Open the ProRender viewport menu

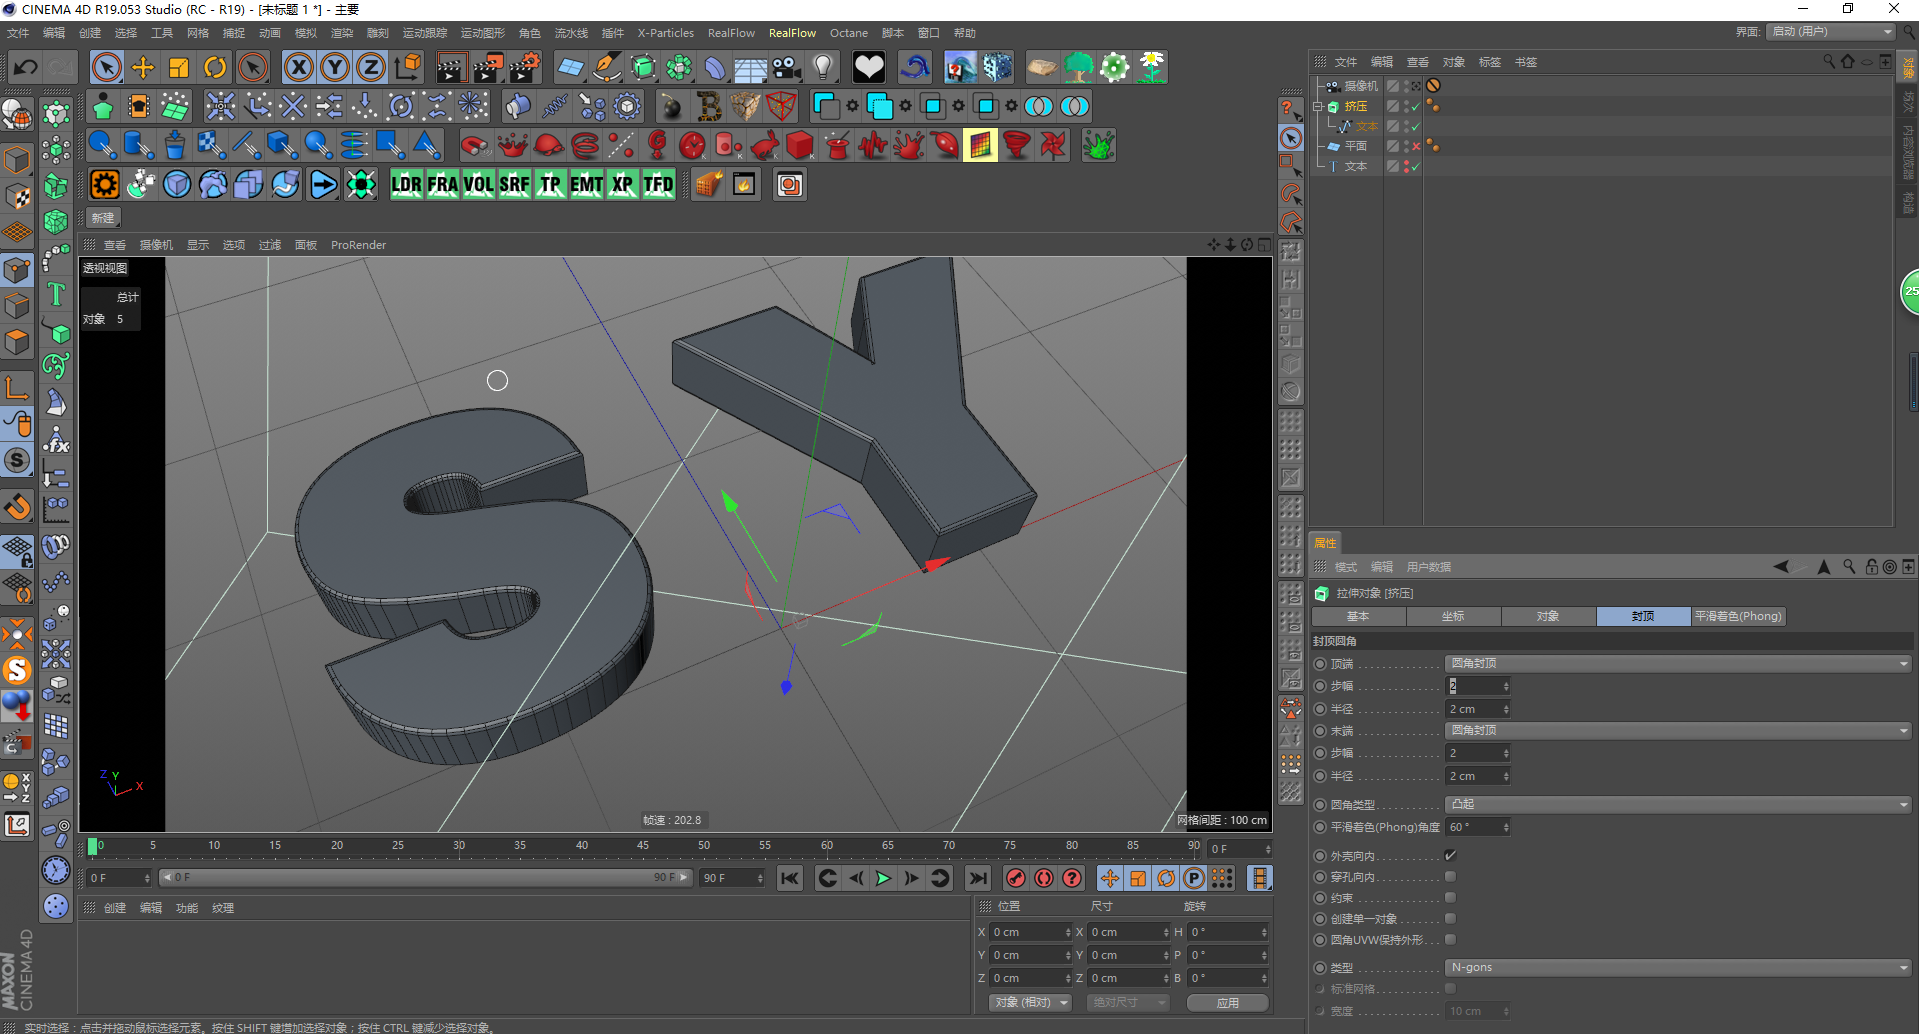(x=358, y=245)
